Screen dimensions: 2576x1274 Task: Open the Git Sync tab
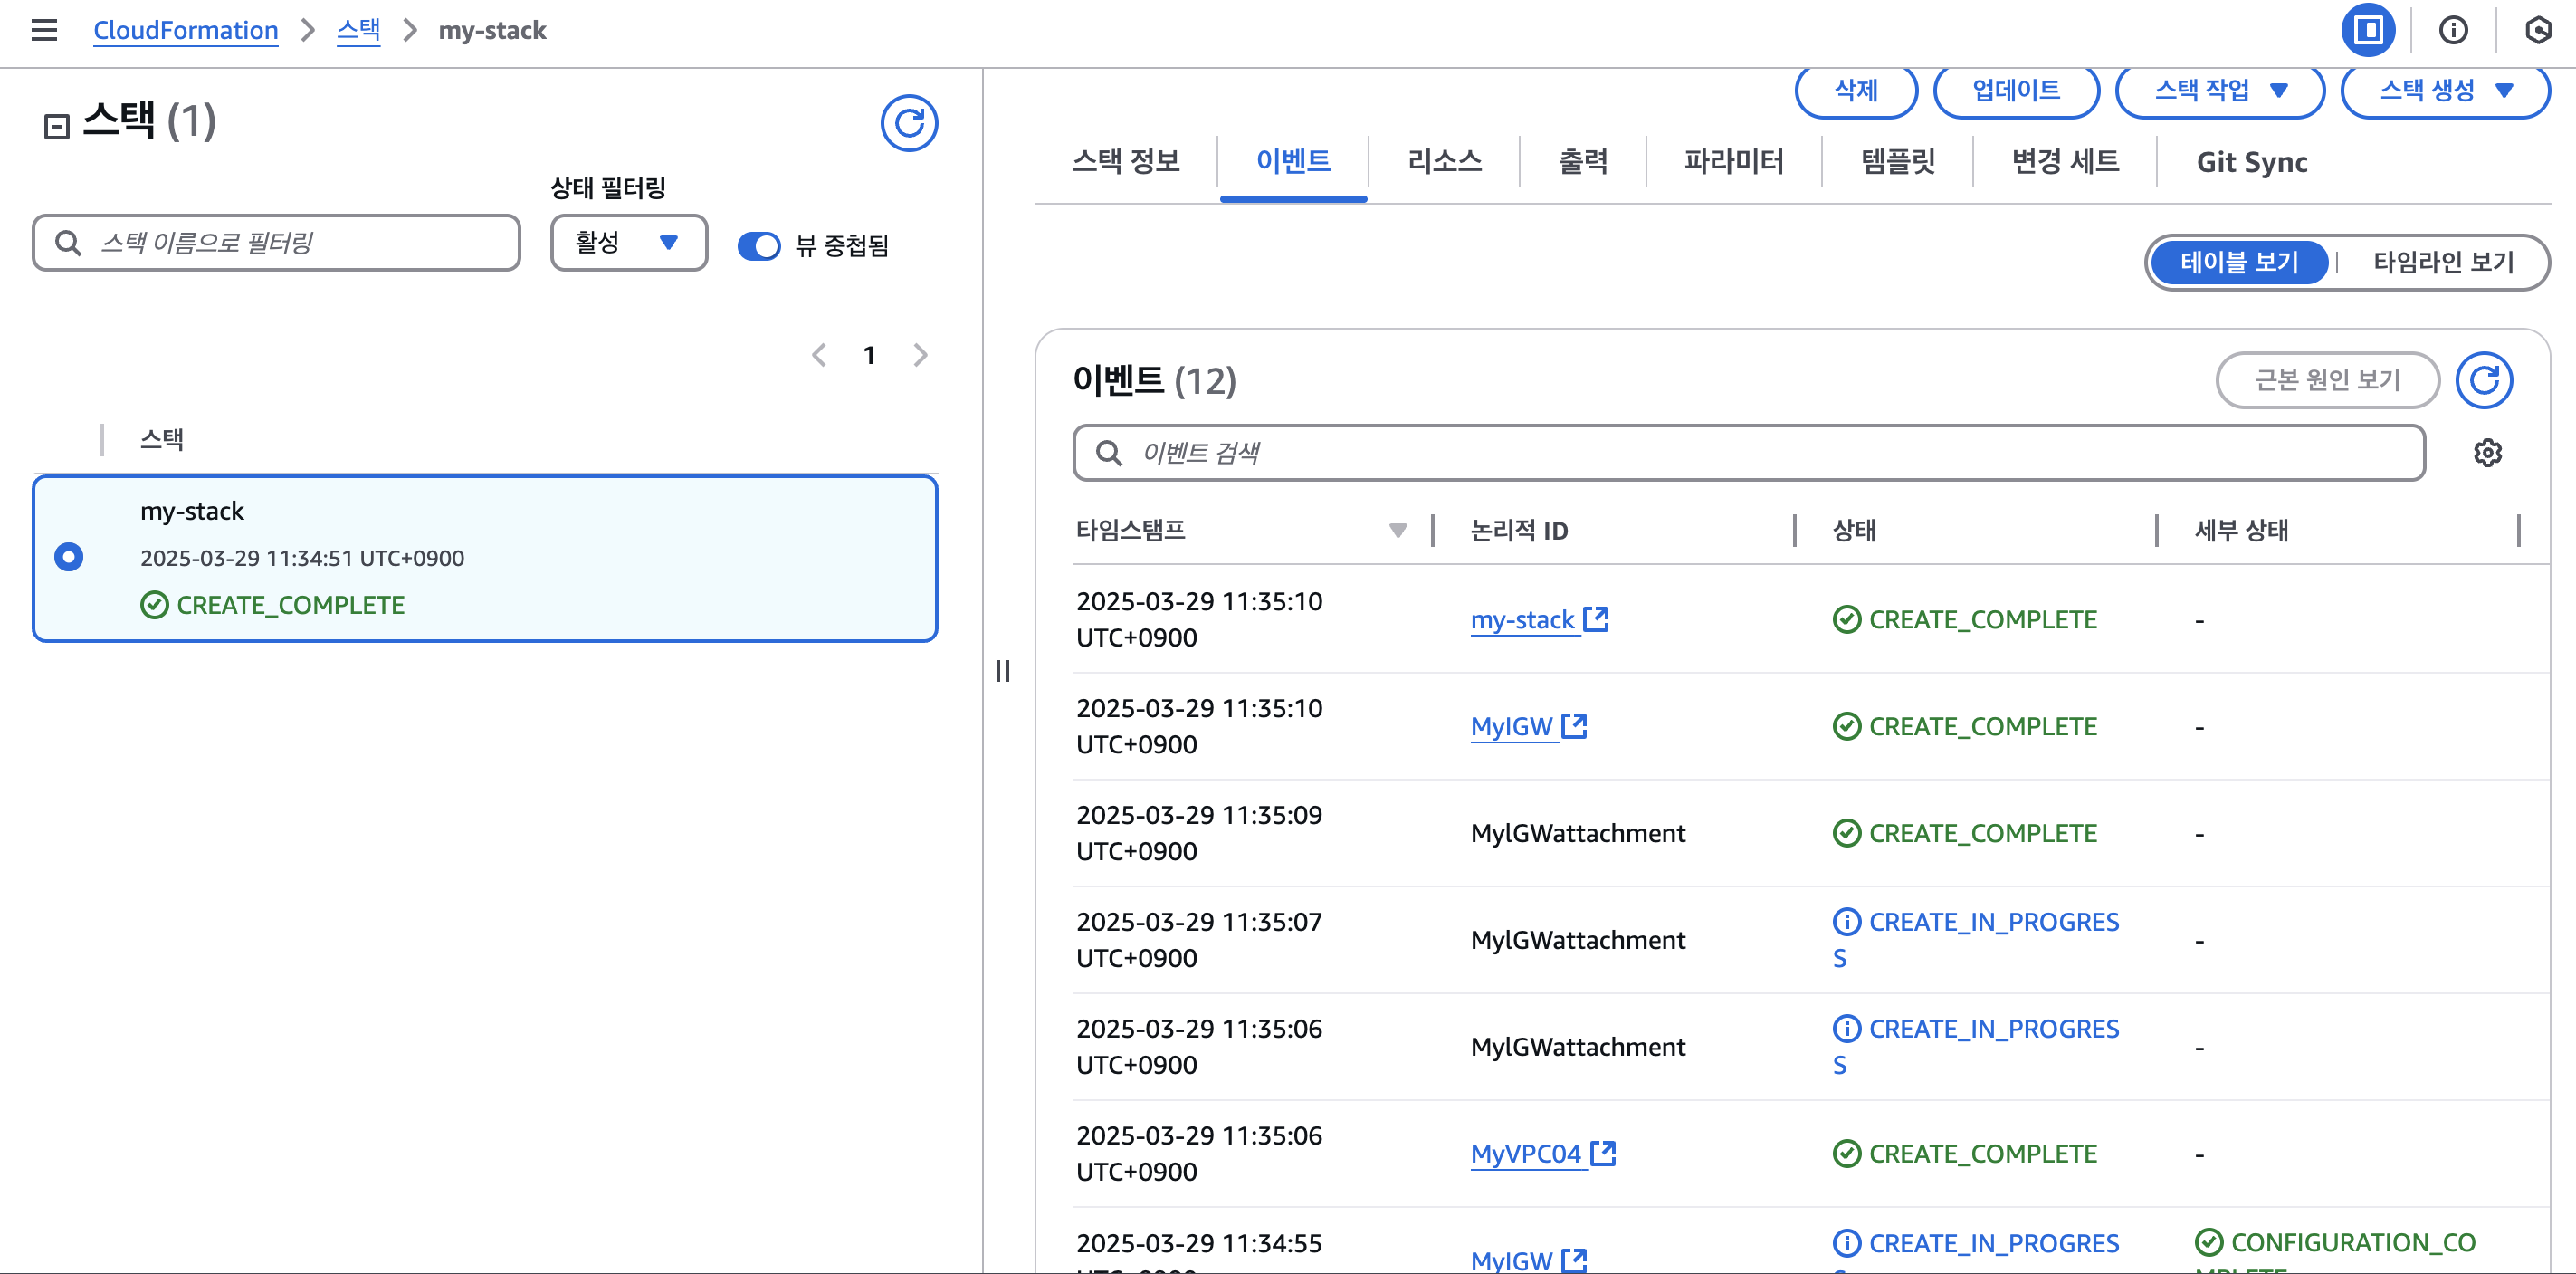pyautogui.click(x=2251, y=161)
